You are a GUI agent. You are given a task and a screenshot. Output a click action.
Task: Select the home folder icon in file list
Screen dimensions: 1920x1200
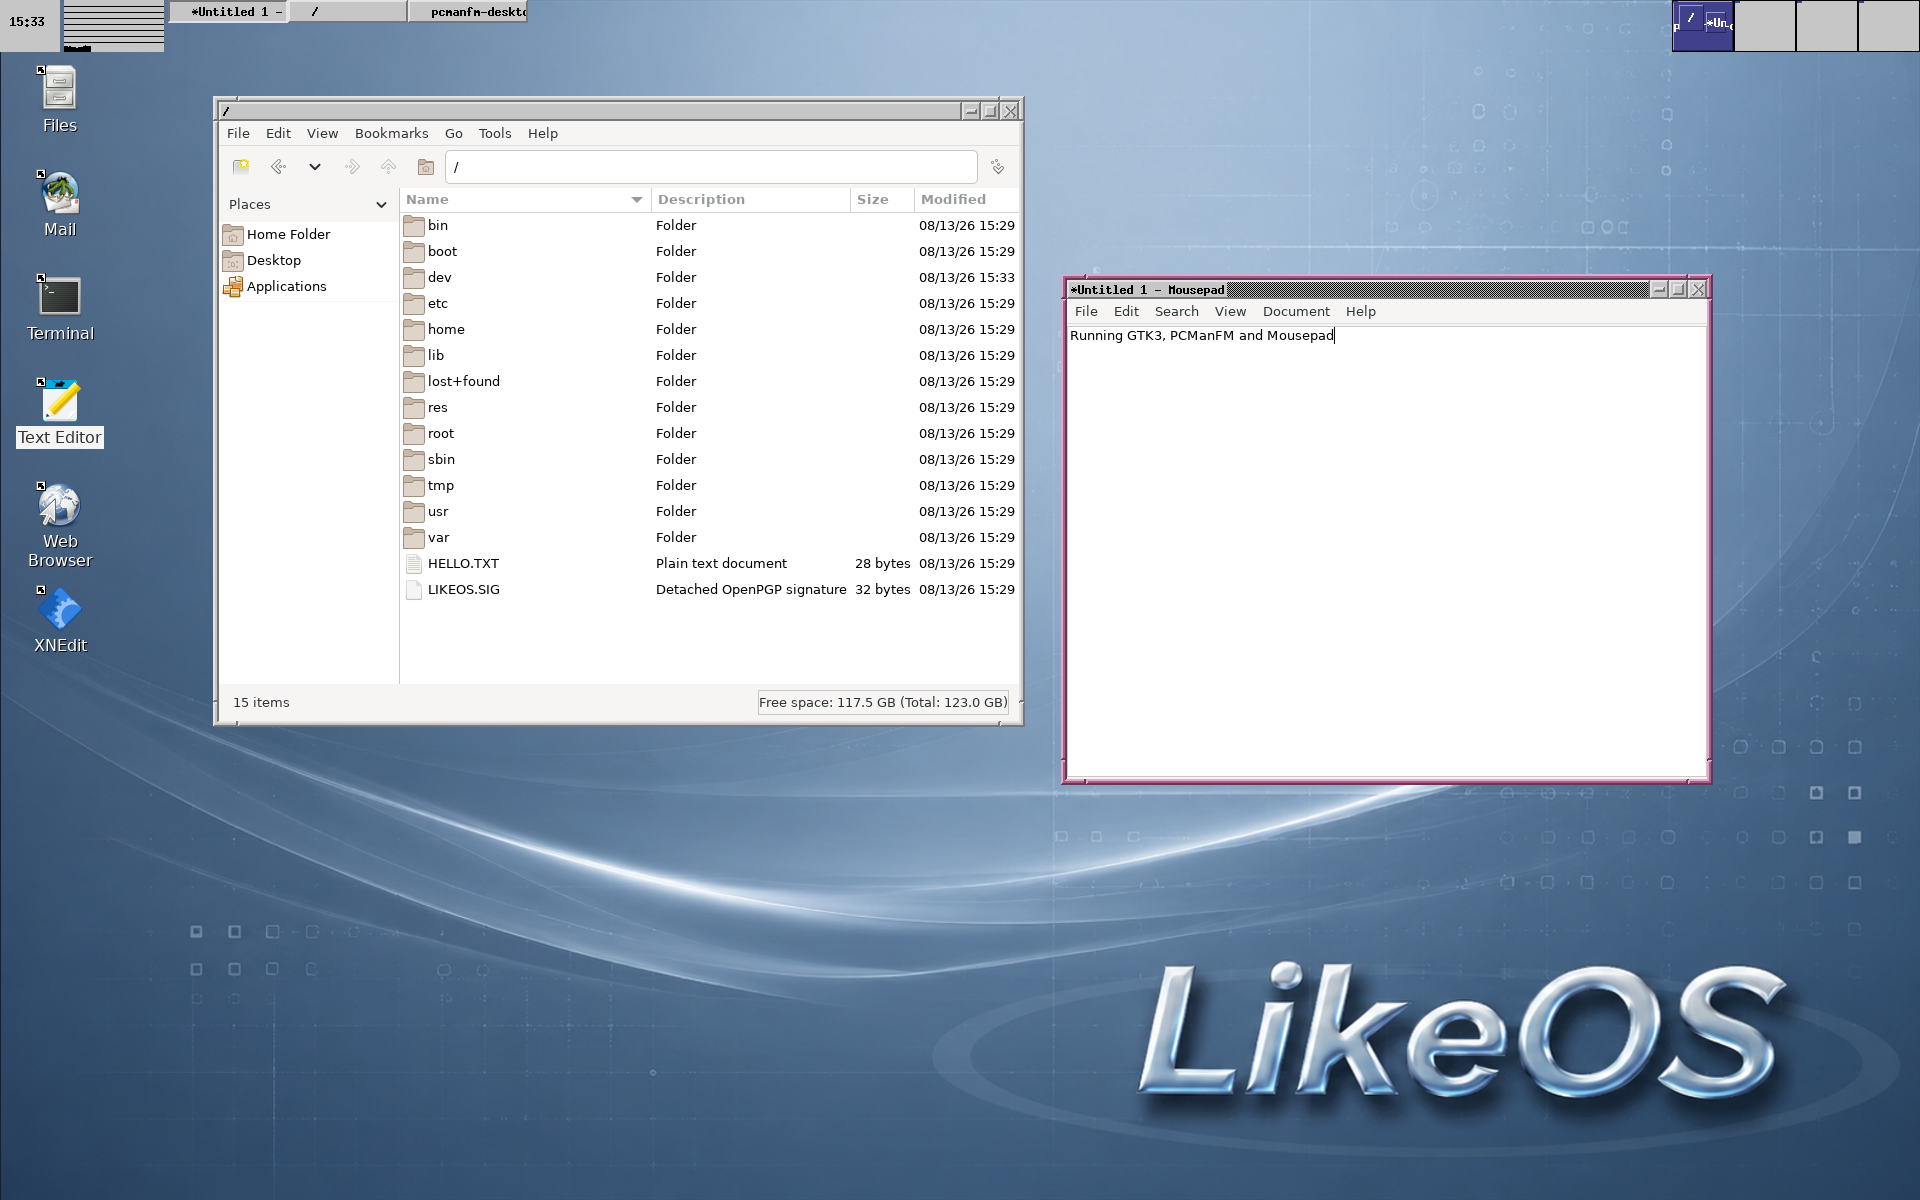click(x=414, y=330)
